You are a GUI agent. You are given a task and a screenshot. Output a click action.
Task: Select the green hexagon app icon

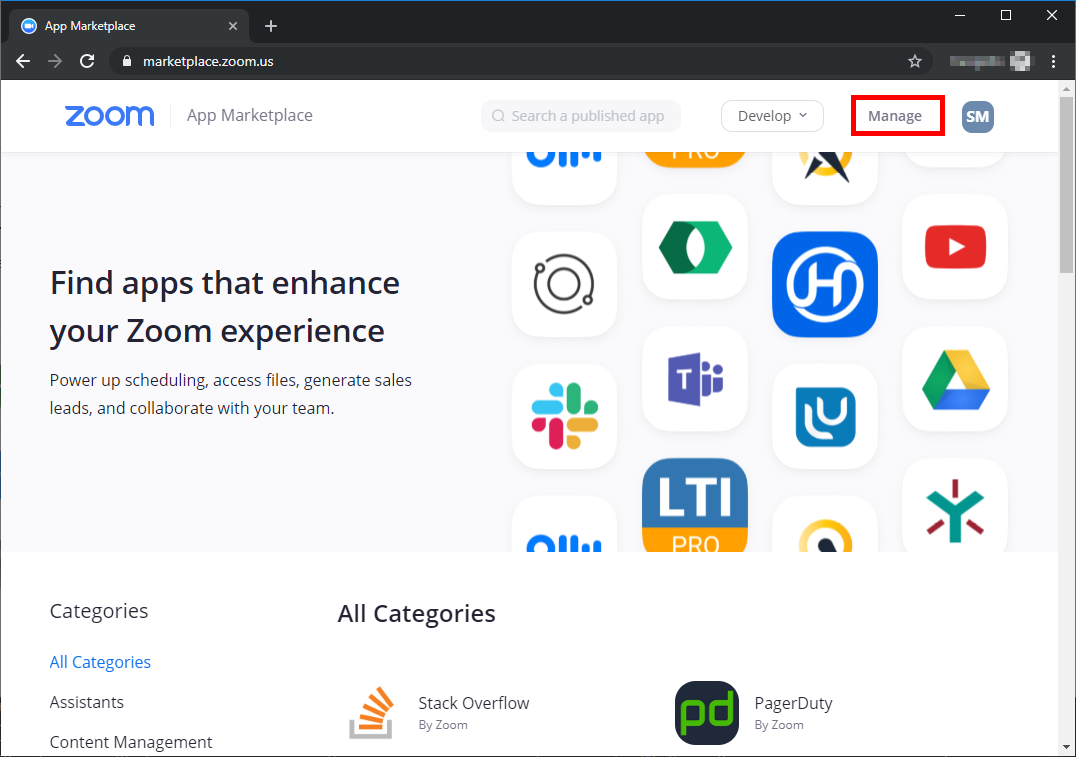click(x=694, y=246)
